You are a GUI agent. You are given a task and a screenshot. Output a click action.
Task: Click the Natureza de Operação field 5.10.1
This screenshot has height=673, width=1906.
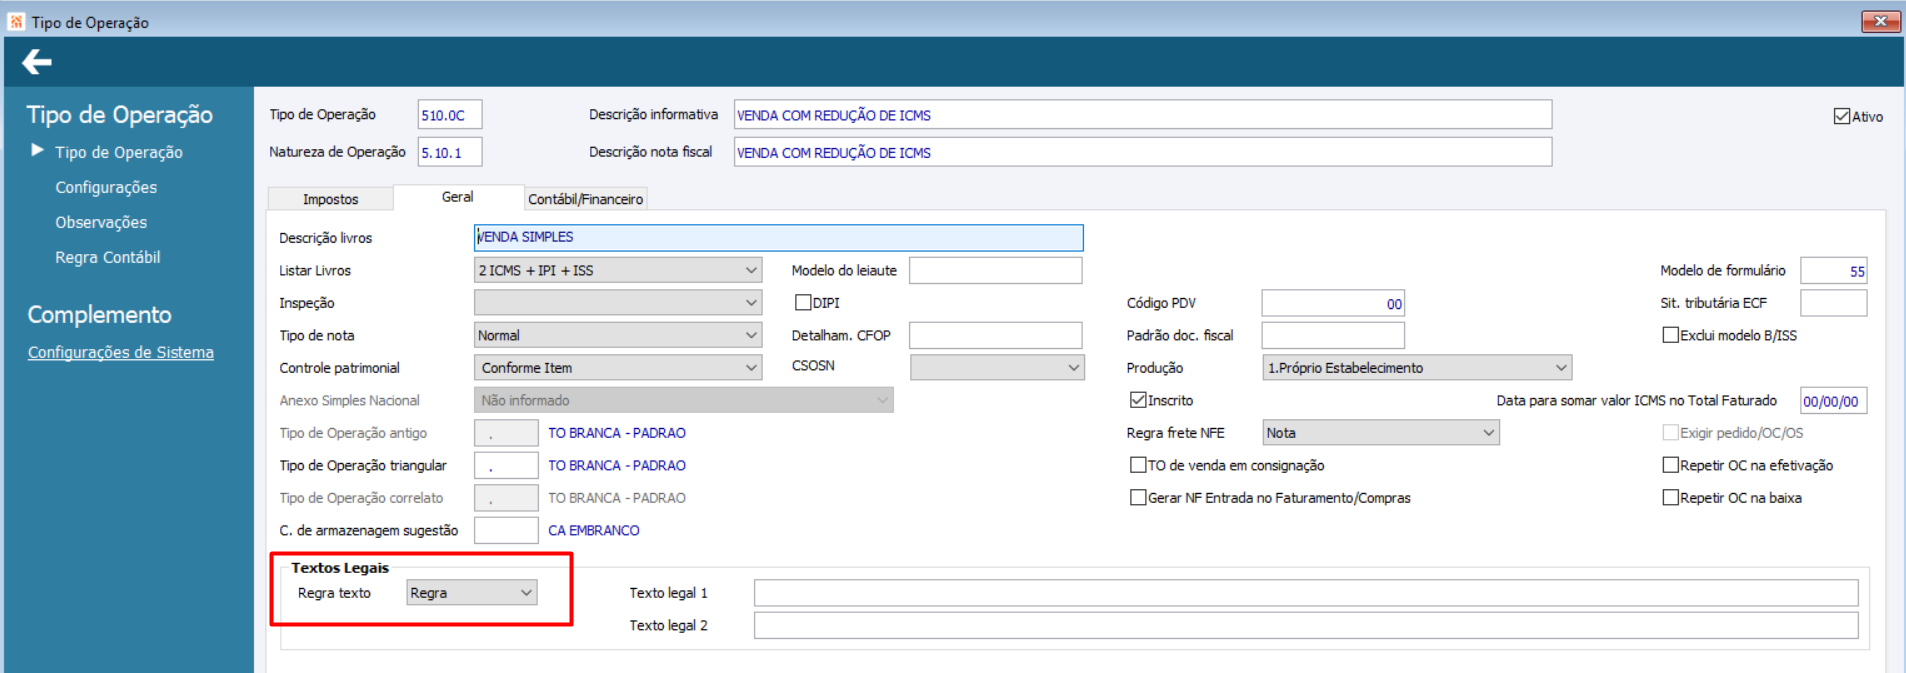[x=450, y=152]
